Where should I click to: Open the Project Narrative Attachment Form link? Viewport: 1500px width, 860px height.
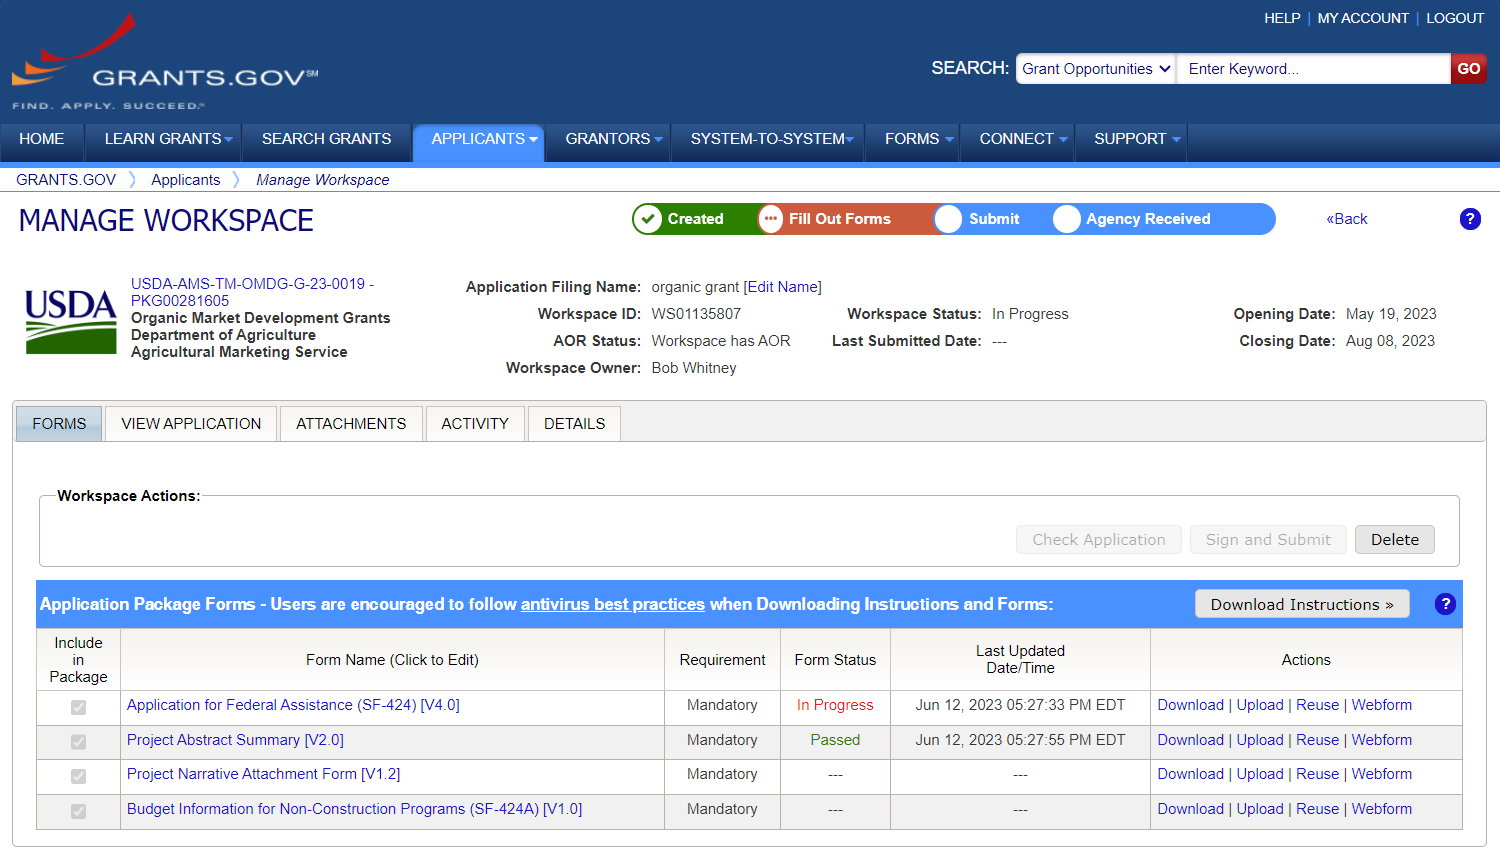[x=263, y=774]
